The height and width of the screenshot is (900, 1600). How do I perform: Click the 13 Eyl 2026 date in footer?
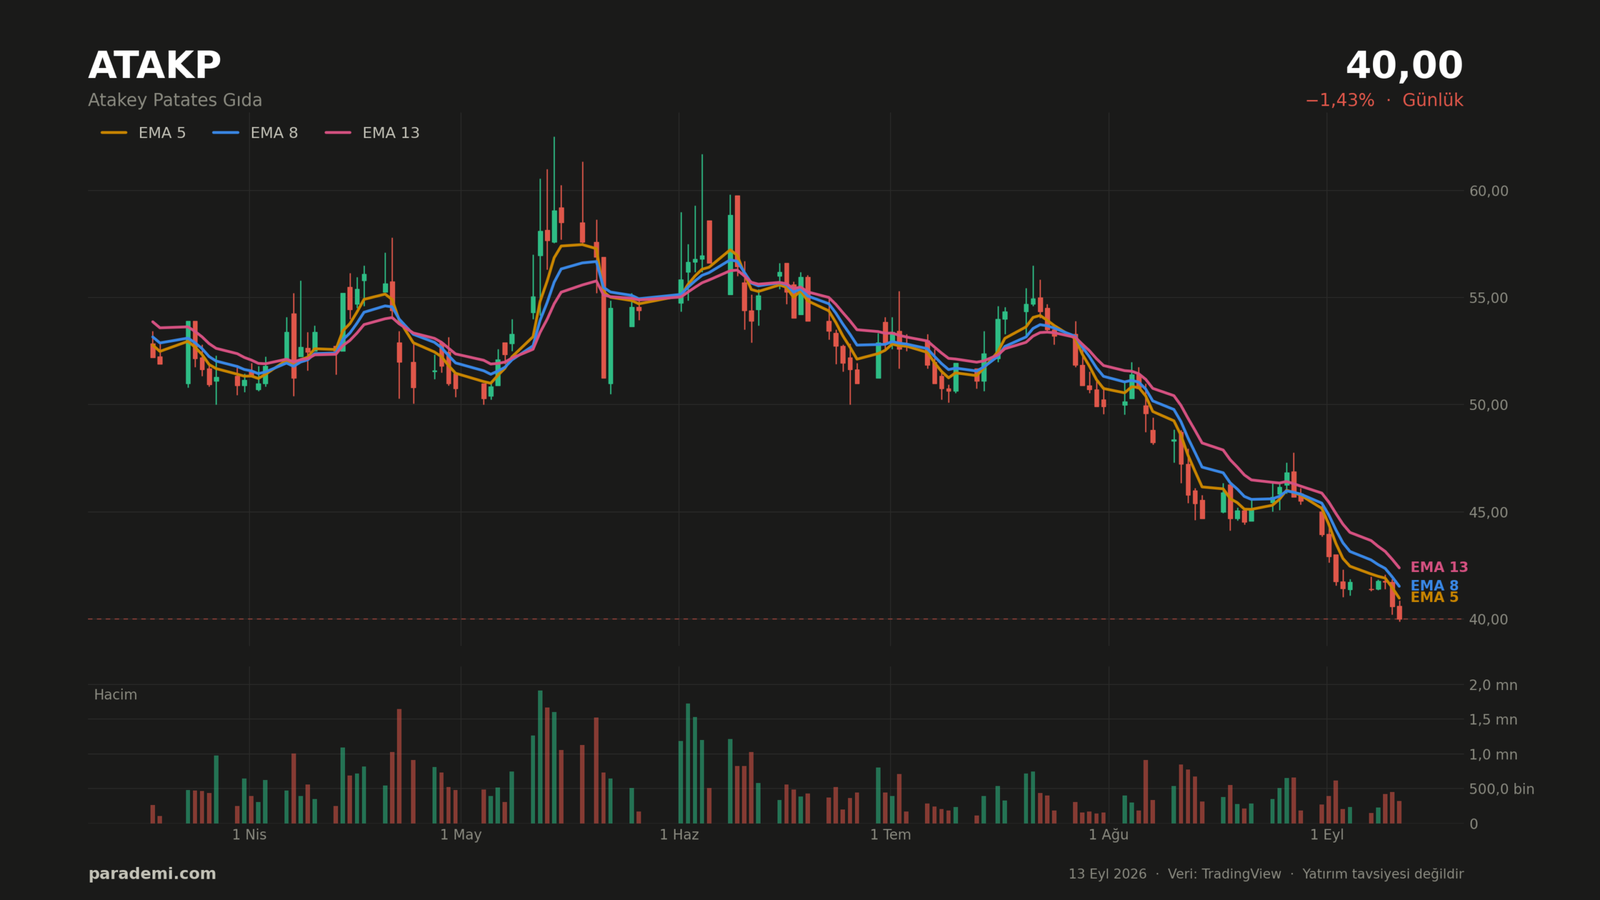click(1107, 874)
